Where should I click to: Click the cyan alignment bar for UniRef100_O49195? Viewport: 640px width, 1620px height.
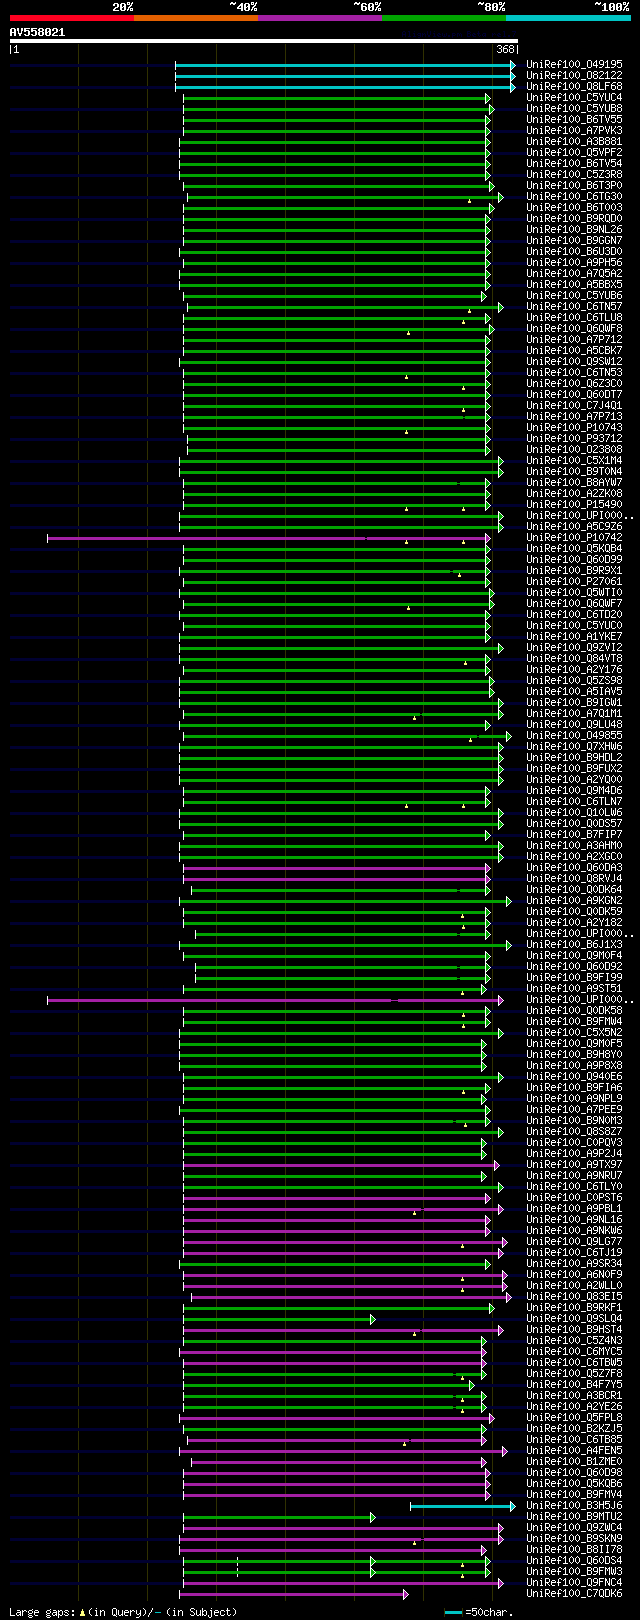point(345,65)
